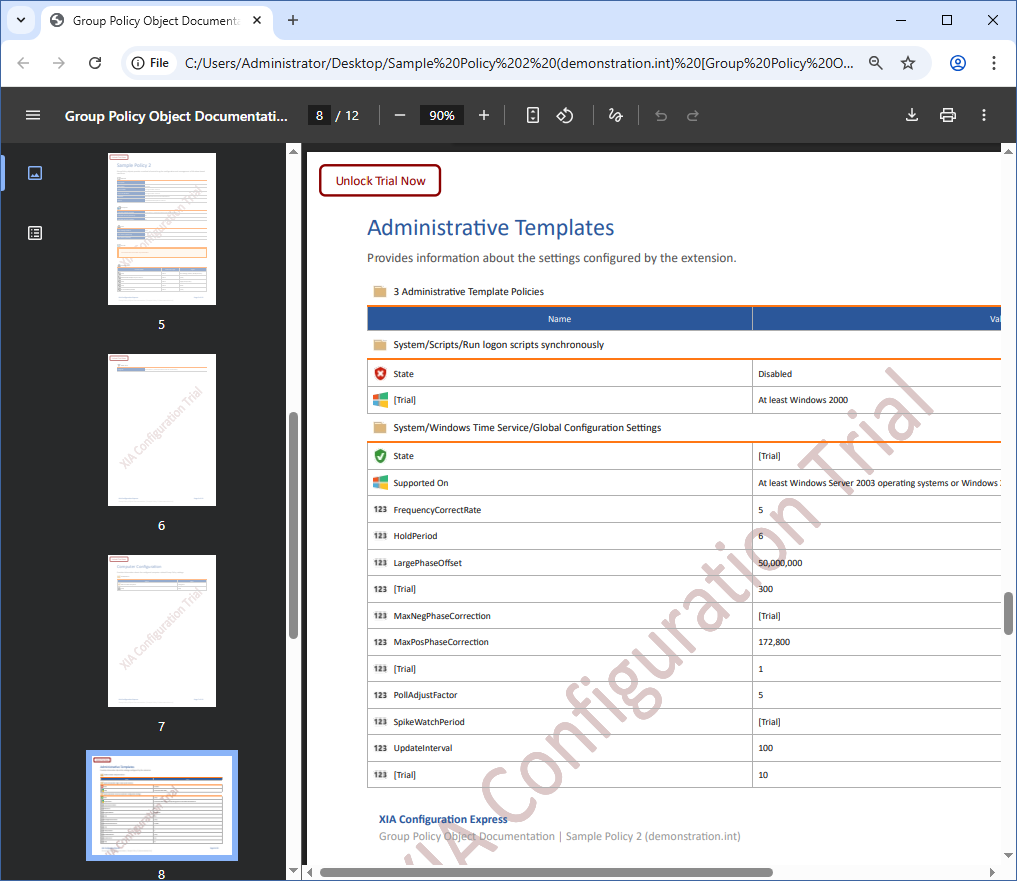Close the Group Policy Object Documentation tab
Screen dimensions: 1017x881
[257, 20]
